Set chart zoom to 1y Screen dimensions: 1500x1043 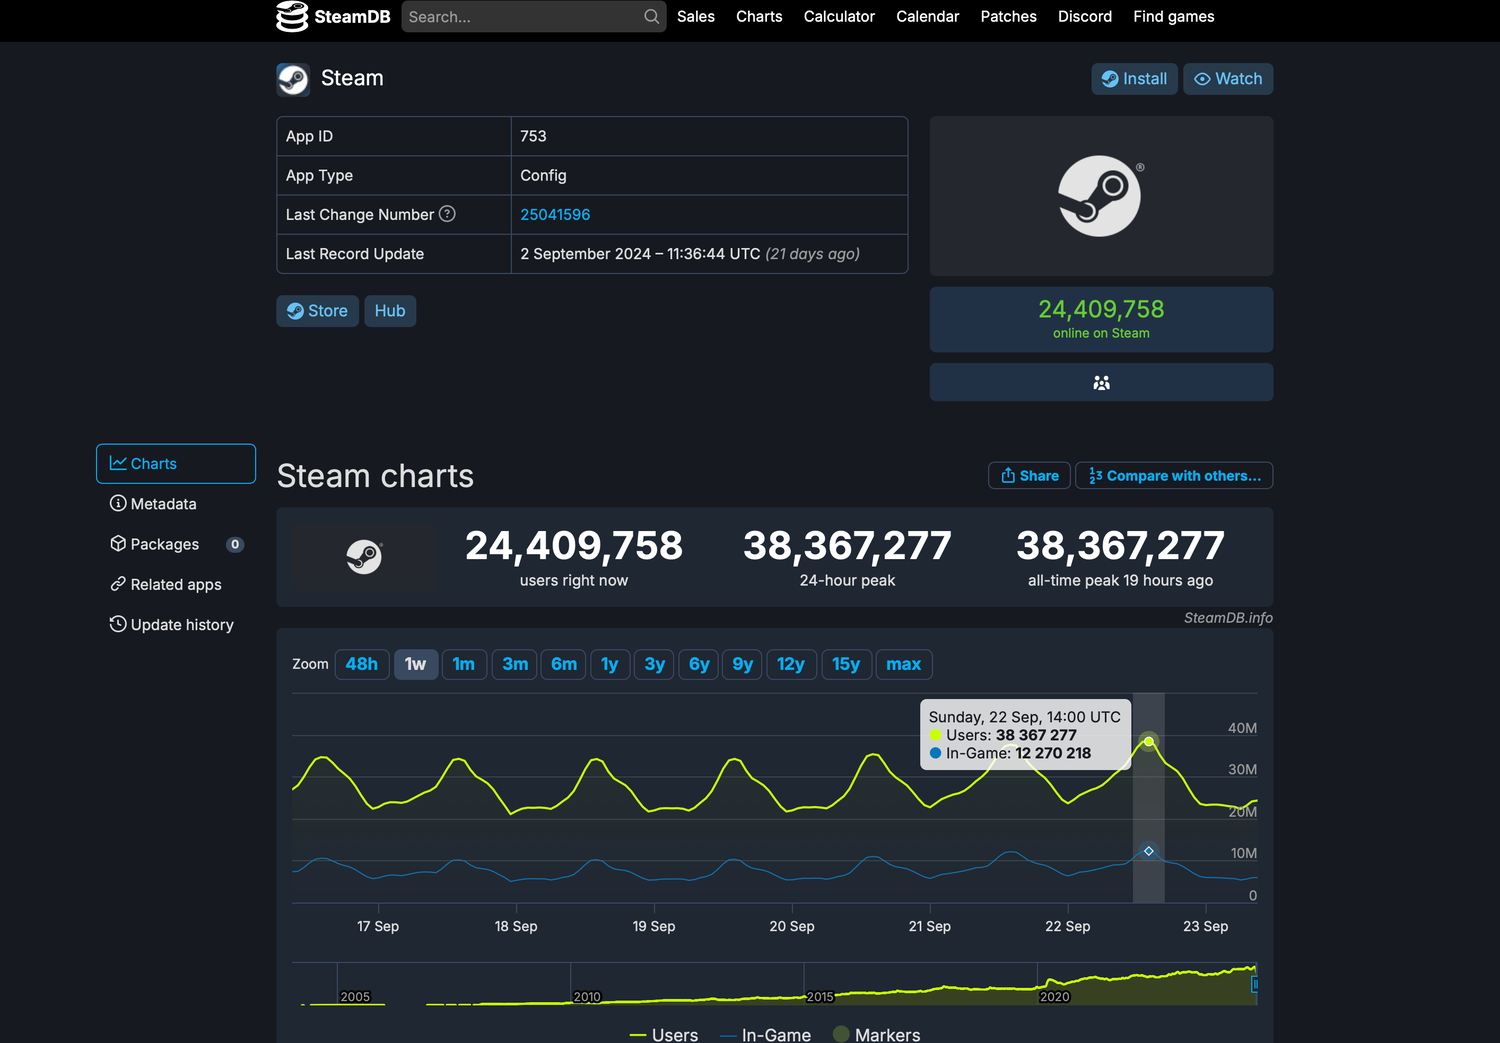610,664
